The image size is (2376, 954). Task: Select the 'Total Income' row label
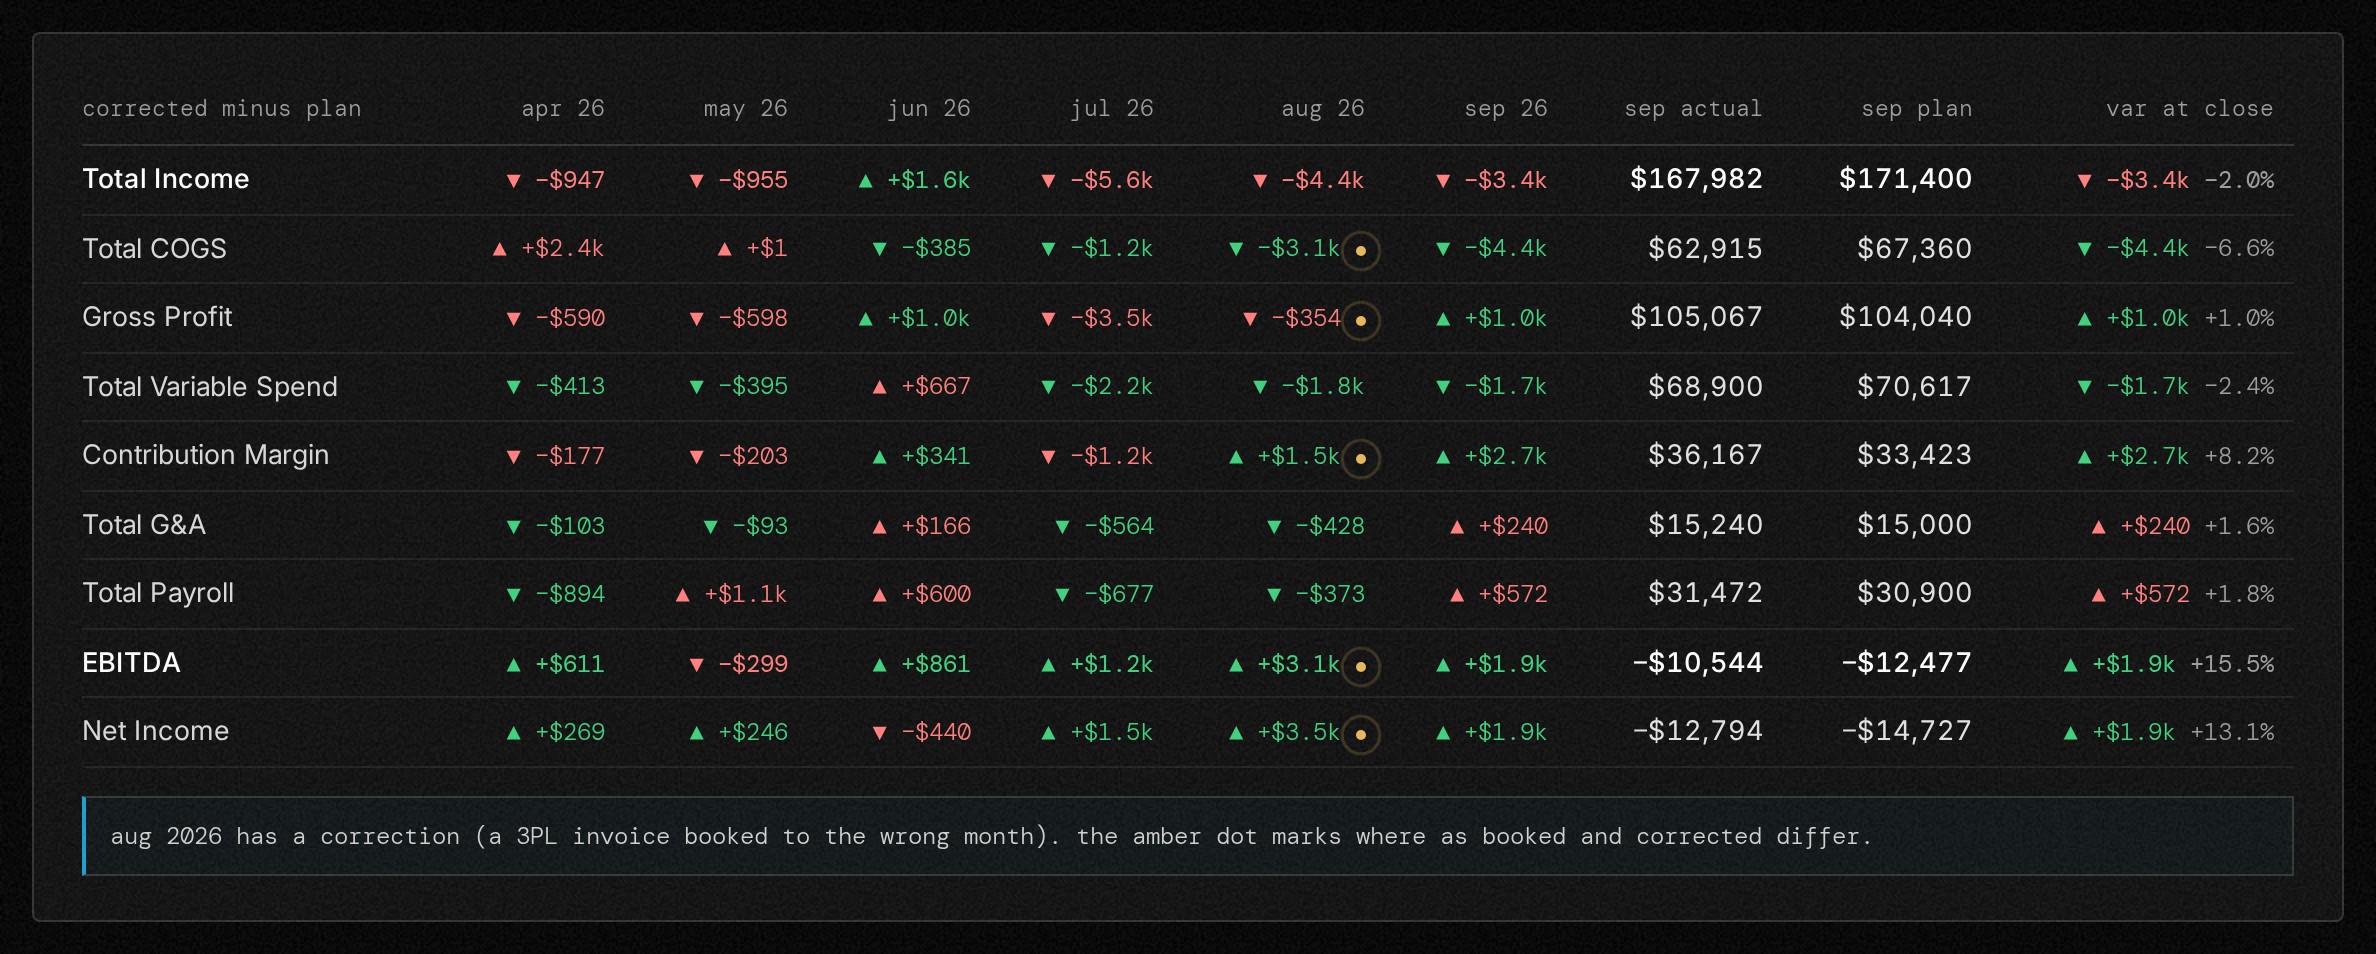pos(166,179)
